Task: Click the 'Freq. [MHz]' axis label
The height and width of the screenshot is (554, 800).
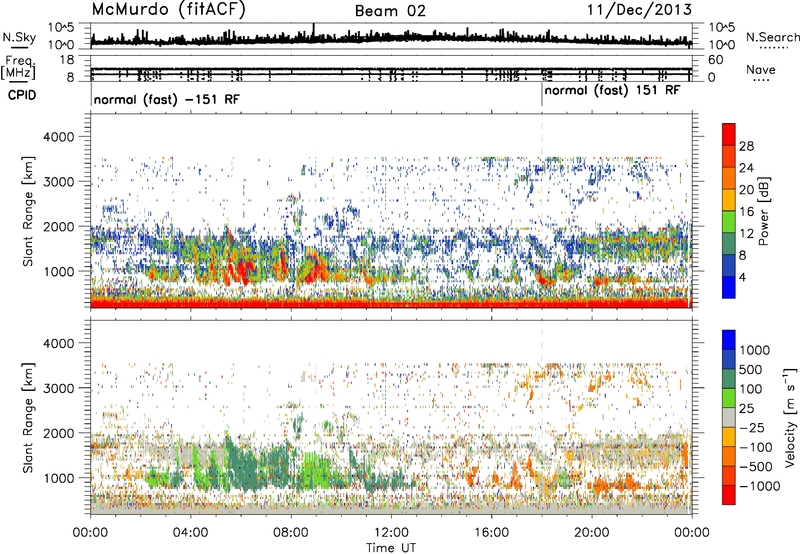Action: (18, 68)
